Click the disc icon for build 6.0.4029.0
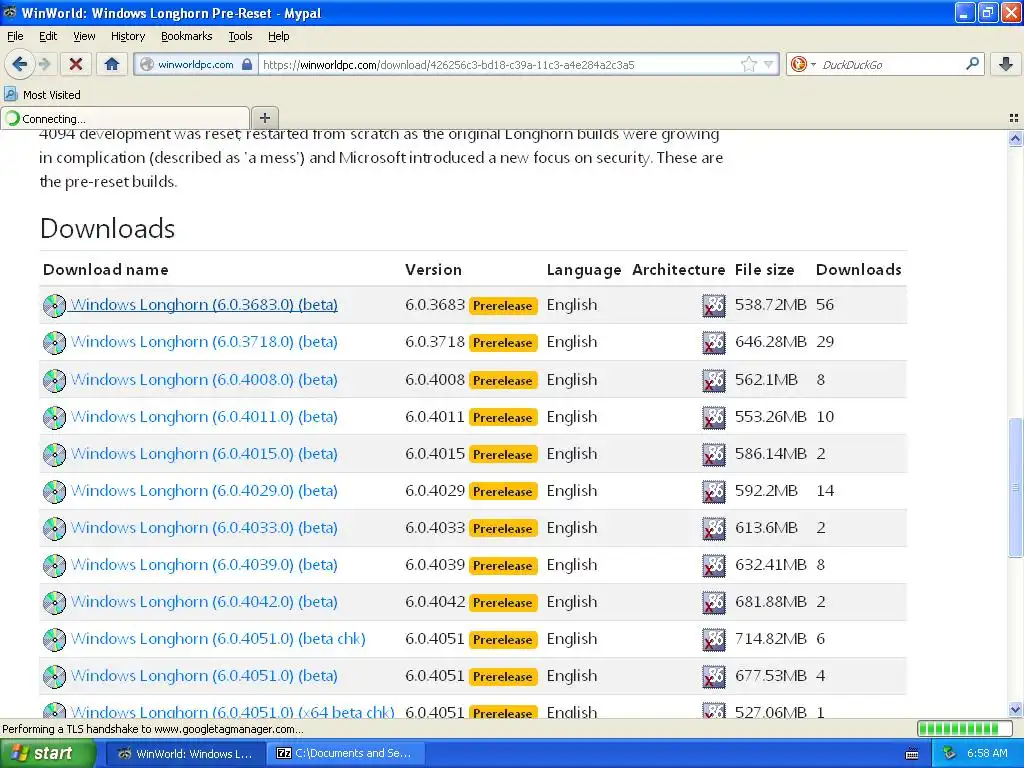This screenshot has height=768, width=1024. (x=54, y=492)
